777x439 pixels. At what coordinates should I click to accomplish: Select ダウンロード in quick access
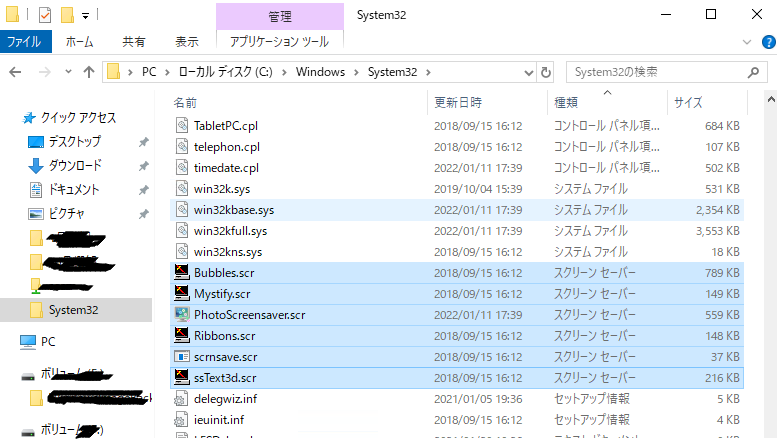pos(75,165)
